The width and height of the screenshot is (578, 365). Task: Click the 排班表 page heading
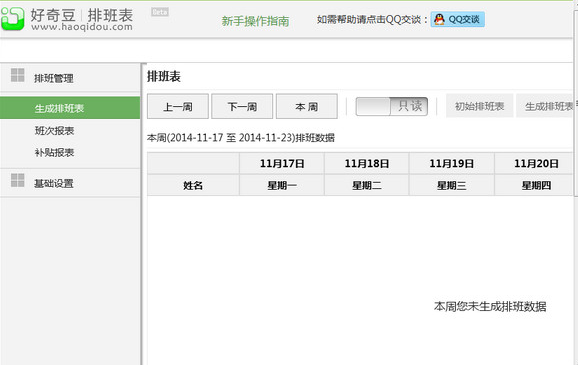(164, 77)
